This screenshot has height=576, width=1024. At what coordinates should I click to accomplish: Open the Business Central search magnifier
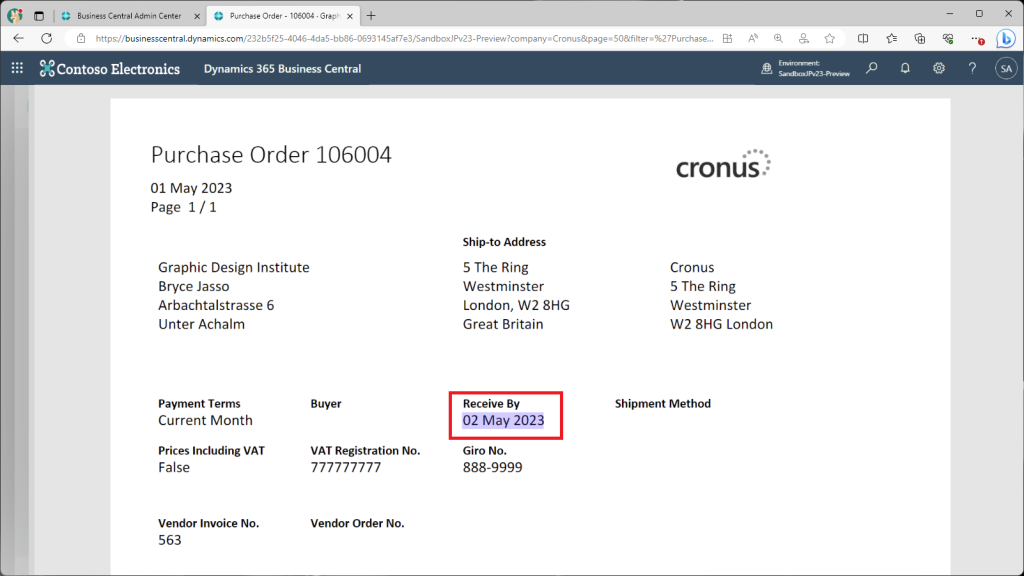(871, 68)
